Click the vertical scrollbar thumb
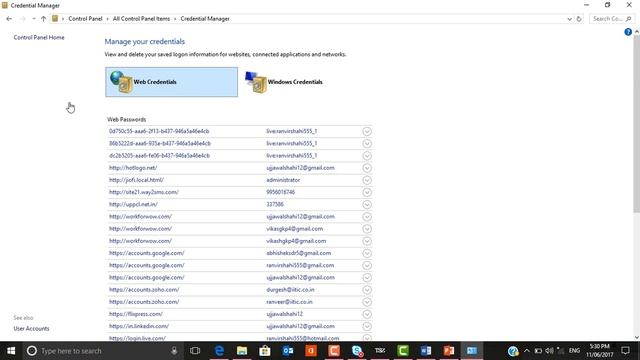The image size is (640, 360). 636,124
